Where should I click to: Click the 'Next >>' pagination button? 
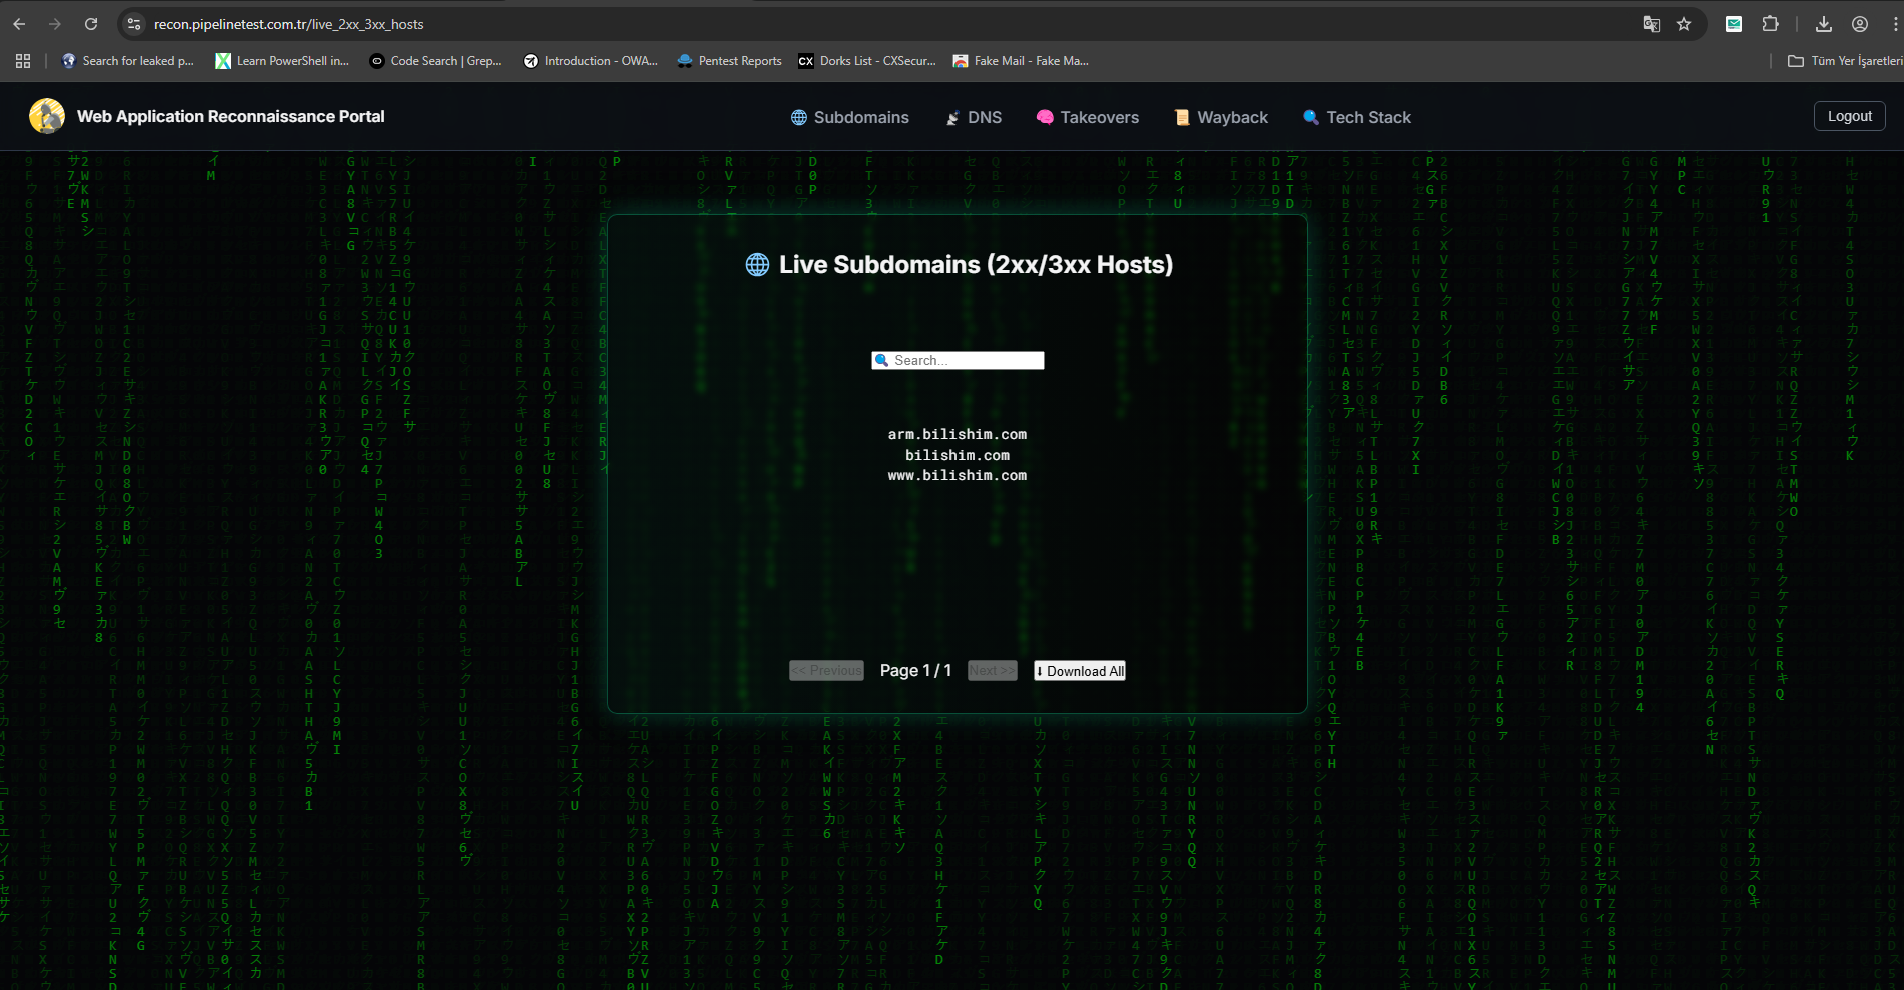coord(993,671)
